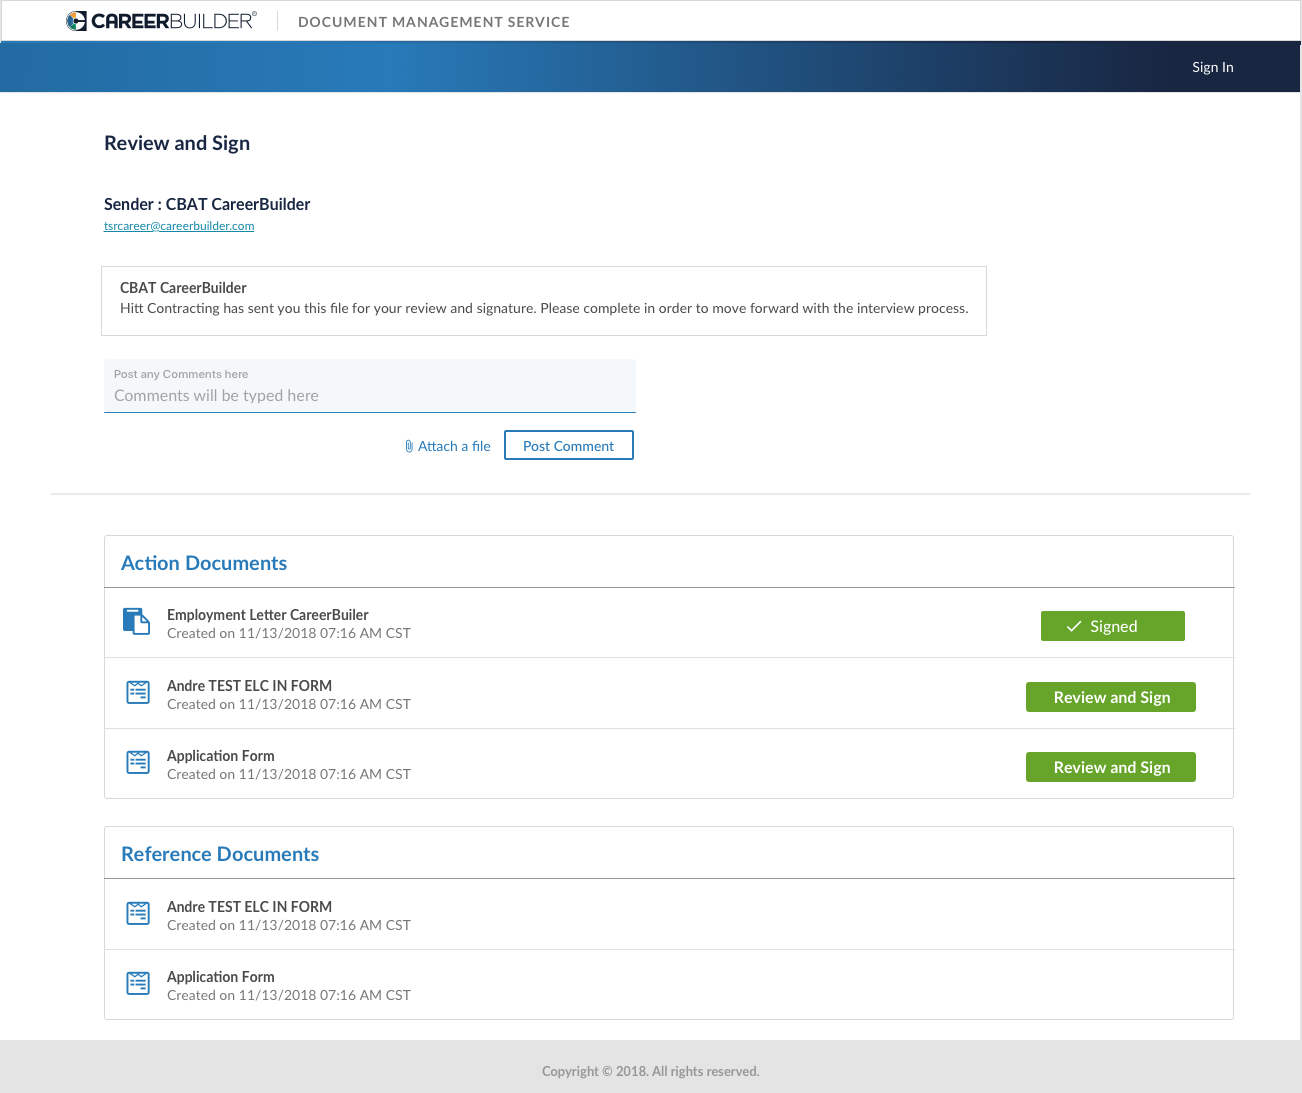Click the sender message from CBAT CareerBuilder
The image size is (1302, 1093).
click(544, 300)
